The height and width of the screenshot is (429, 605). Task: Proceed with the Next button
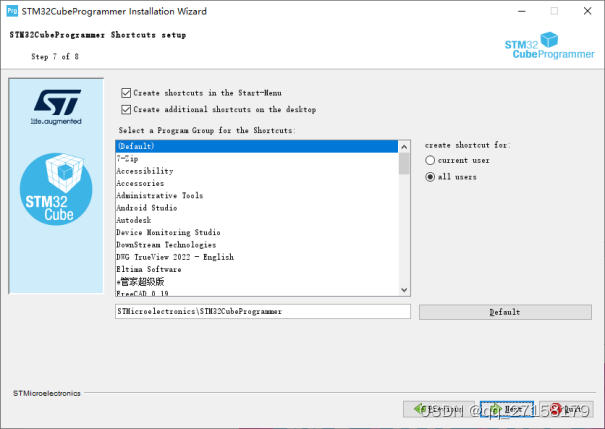click(507, 409)
